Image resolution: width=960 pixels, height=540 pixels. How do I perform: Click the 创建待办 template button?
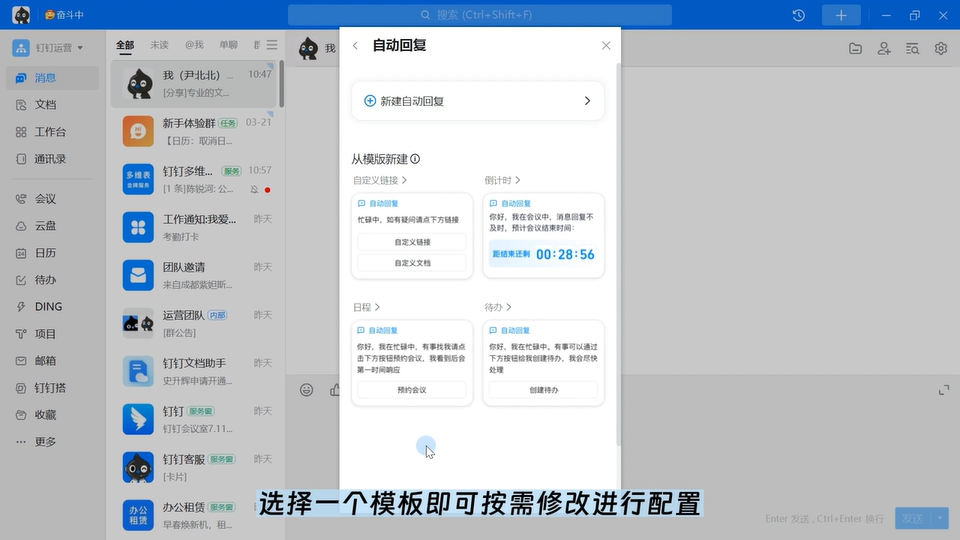tap(543, 390)
